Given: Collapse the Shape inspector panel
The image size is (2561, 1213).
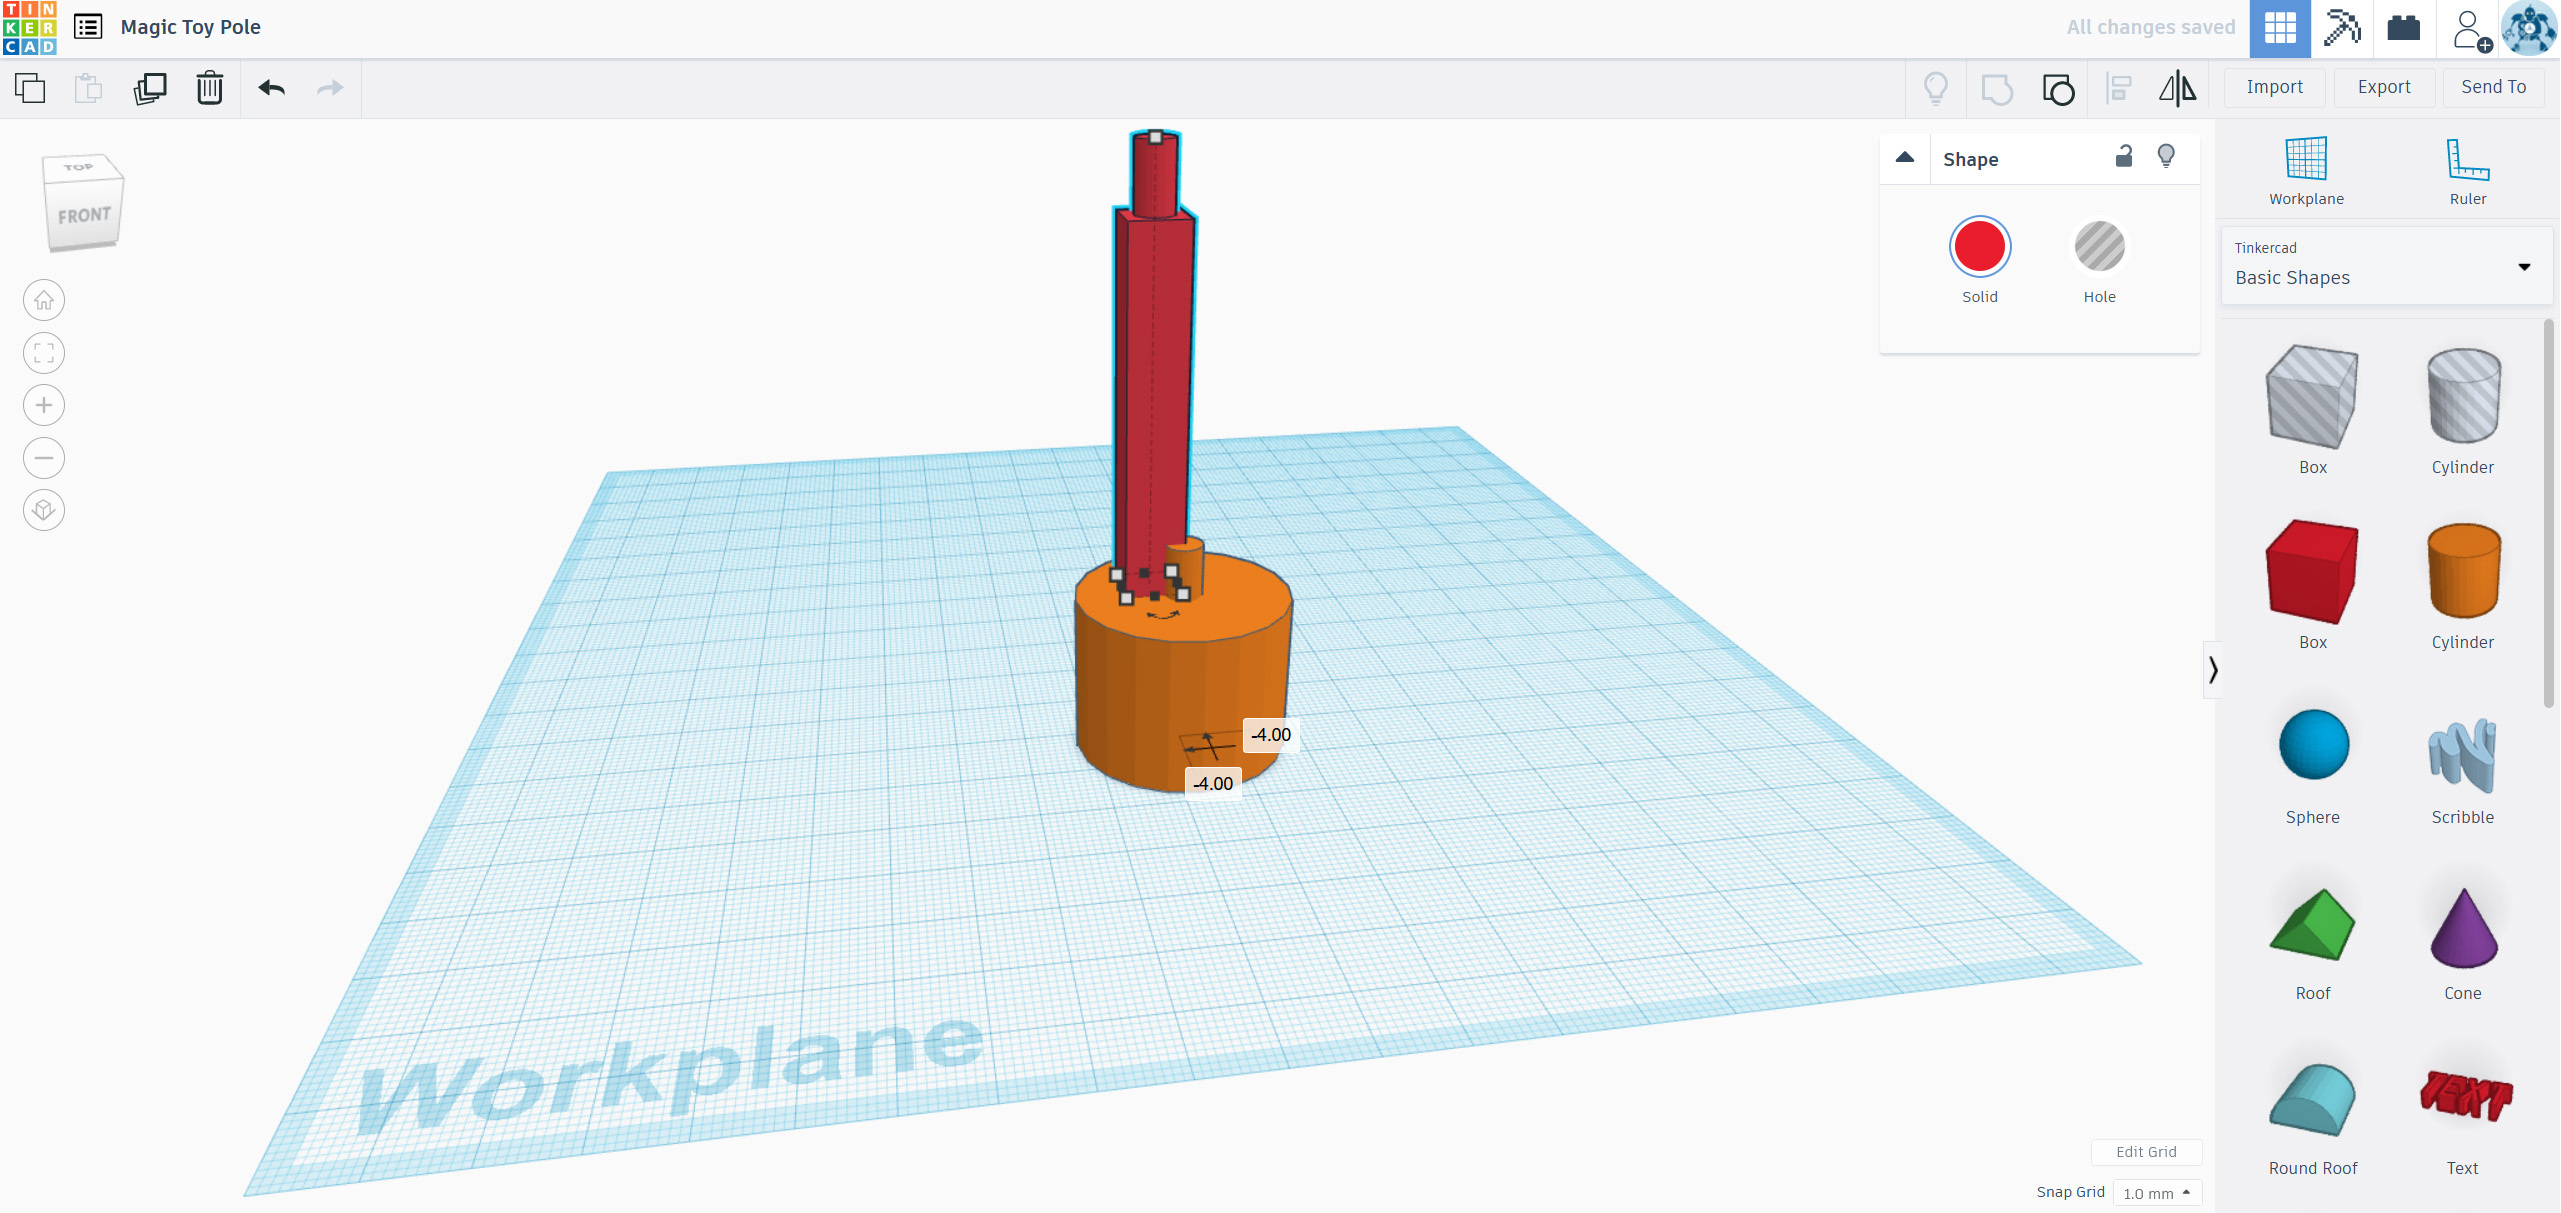Looking at the screenshot, I should click(1904, 158).
